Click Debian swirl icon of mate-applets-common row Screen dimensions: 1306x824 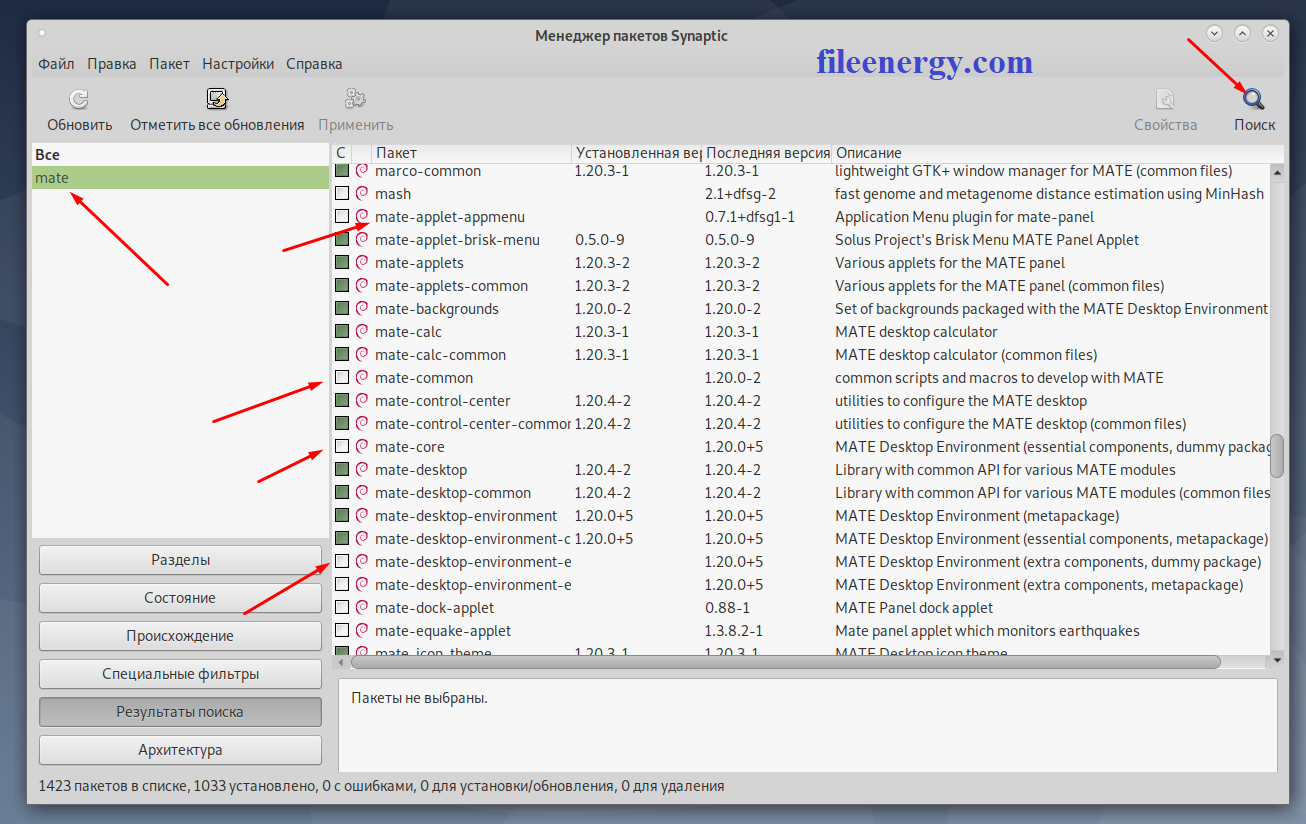tap(362, 285)
